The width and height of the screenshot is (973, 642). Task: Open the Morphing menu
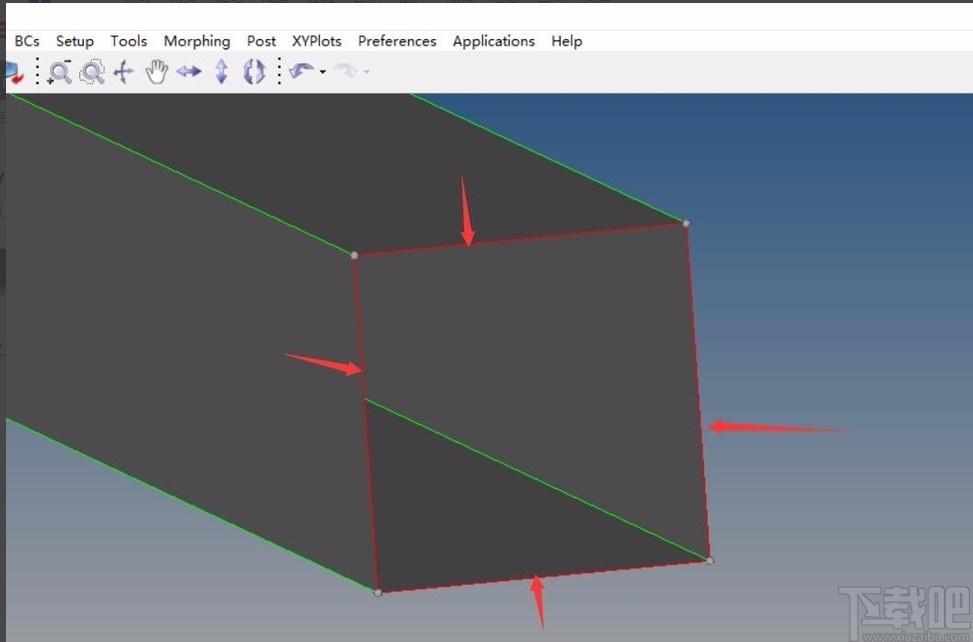197,41
